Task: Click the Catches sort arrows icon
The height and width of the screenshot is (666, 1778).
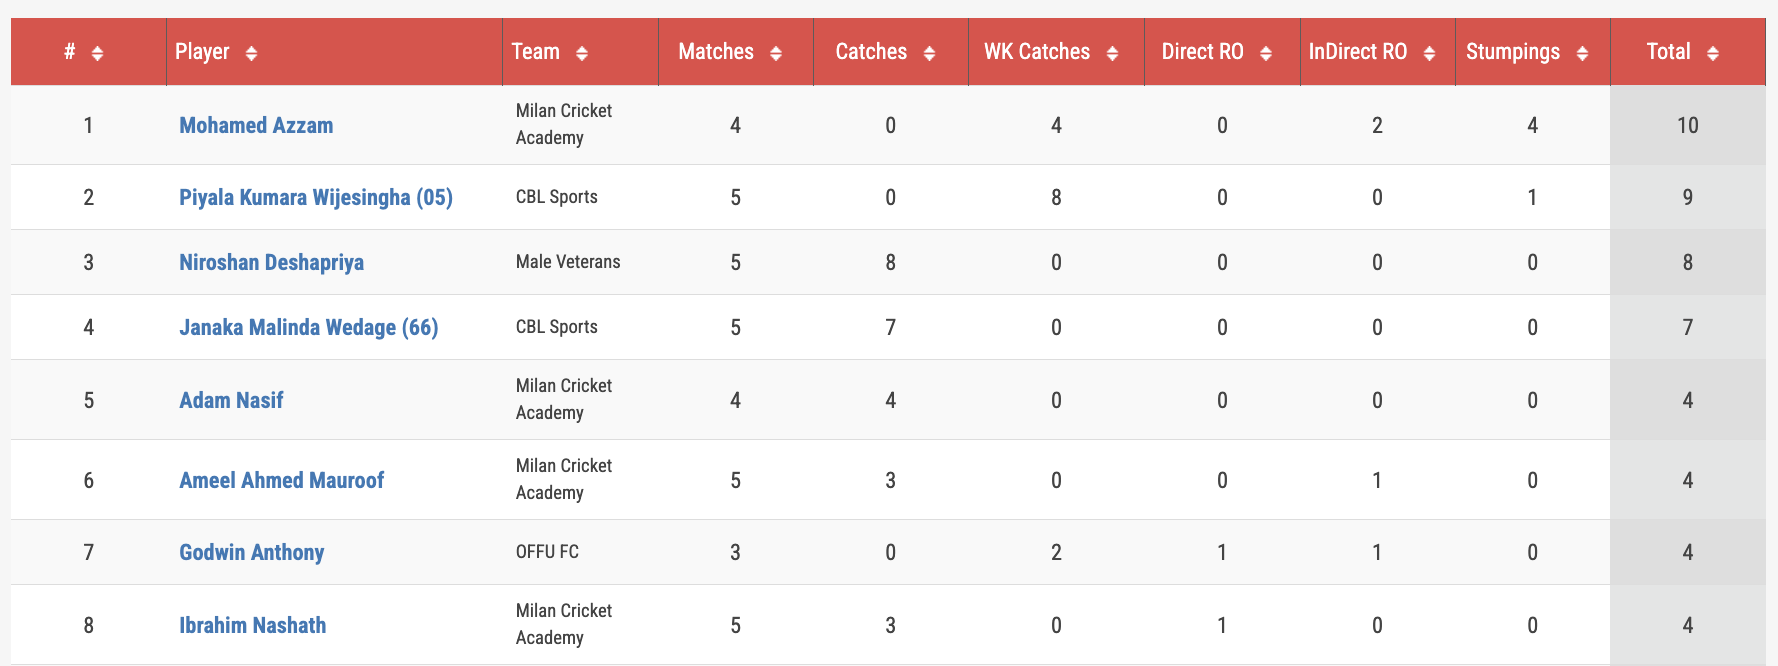Action: click(x=929, y=53)
